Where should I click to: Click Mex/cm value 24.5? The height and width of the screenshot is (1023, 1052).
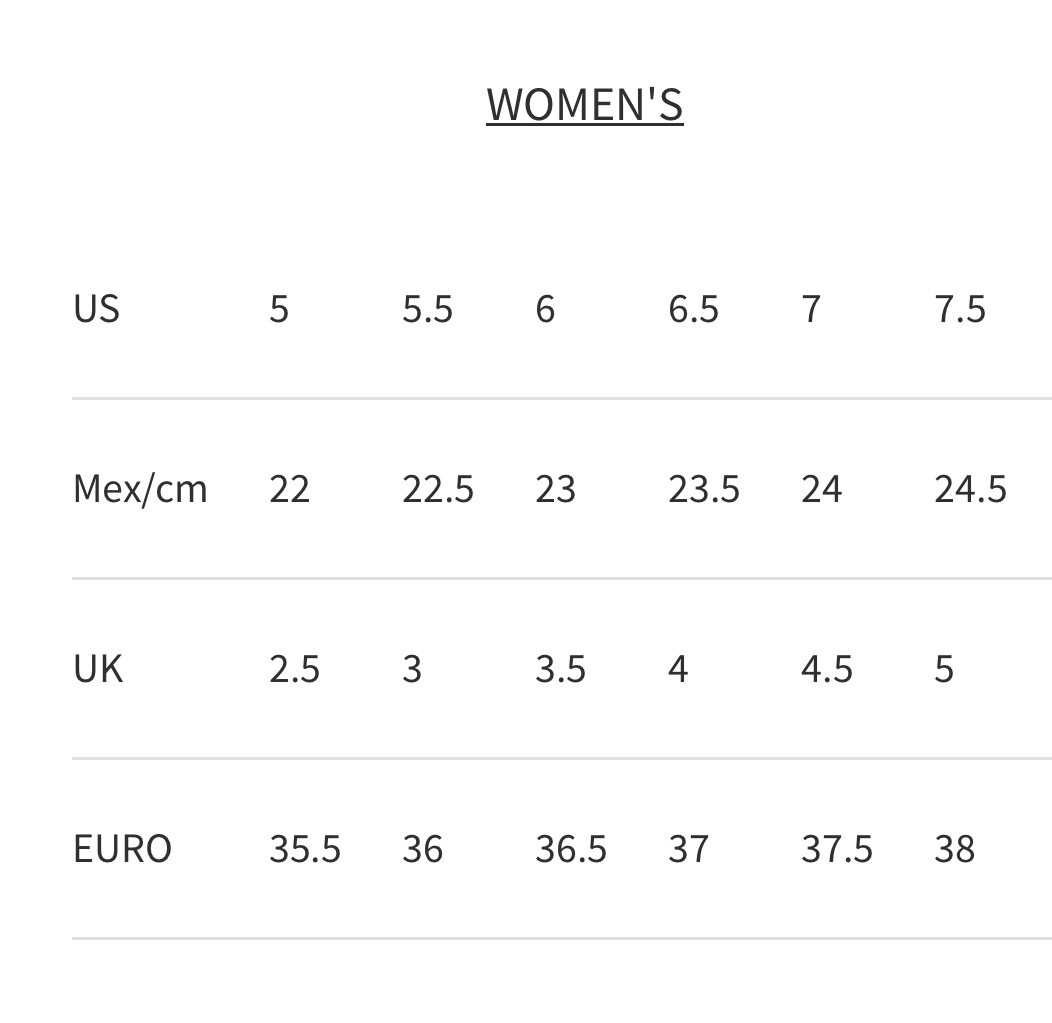click(971, 489)
